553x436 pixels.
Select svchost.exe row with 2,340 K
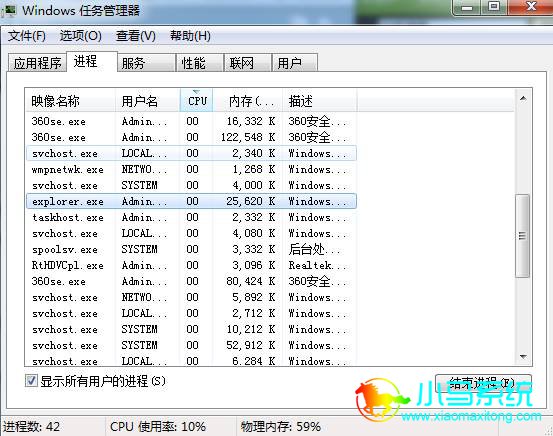(192, 153)
